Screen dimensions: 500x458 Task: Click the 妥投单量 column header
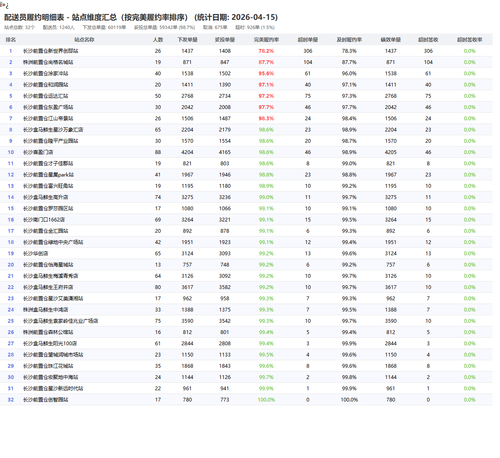coord(225,40)
